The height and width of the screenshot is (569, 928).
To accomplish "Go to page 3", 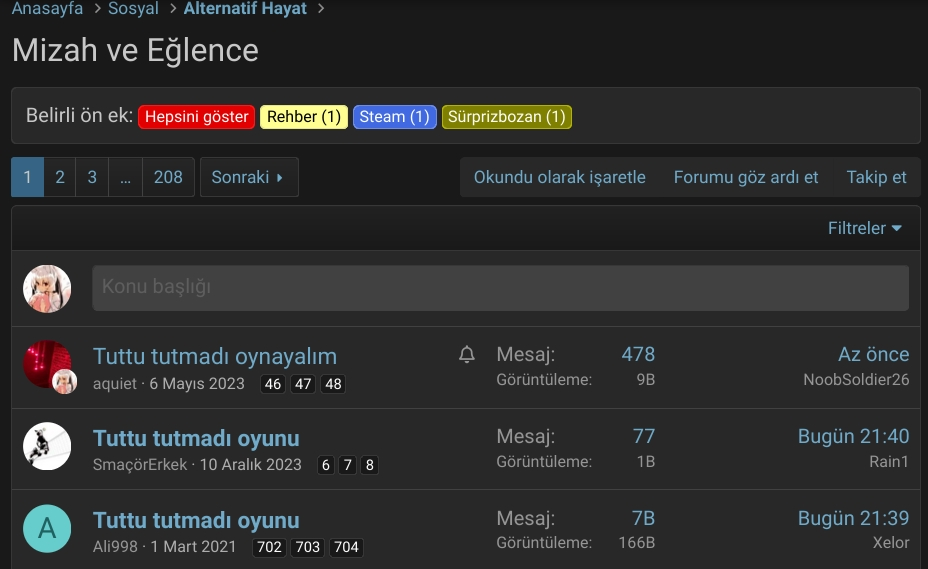I will click(x=92, y=177).
